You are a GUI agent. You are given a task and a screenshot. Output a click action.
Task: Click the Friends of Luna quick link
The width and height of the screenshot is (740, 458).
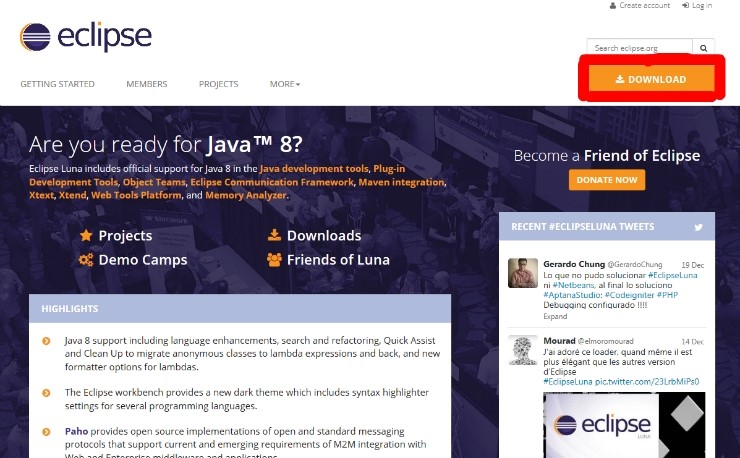coord(338,260)
